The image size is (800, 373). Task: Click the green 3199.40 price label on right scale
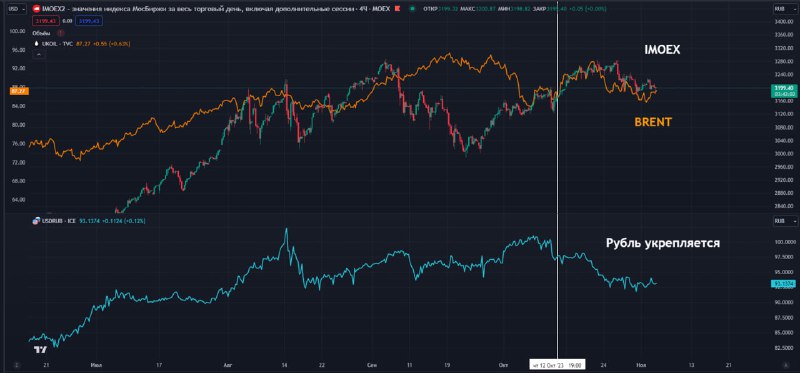(784, 90)
